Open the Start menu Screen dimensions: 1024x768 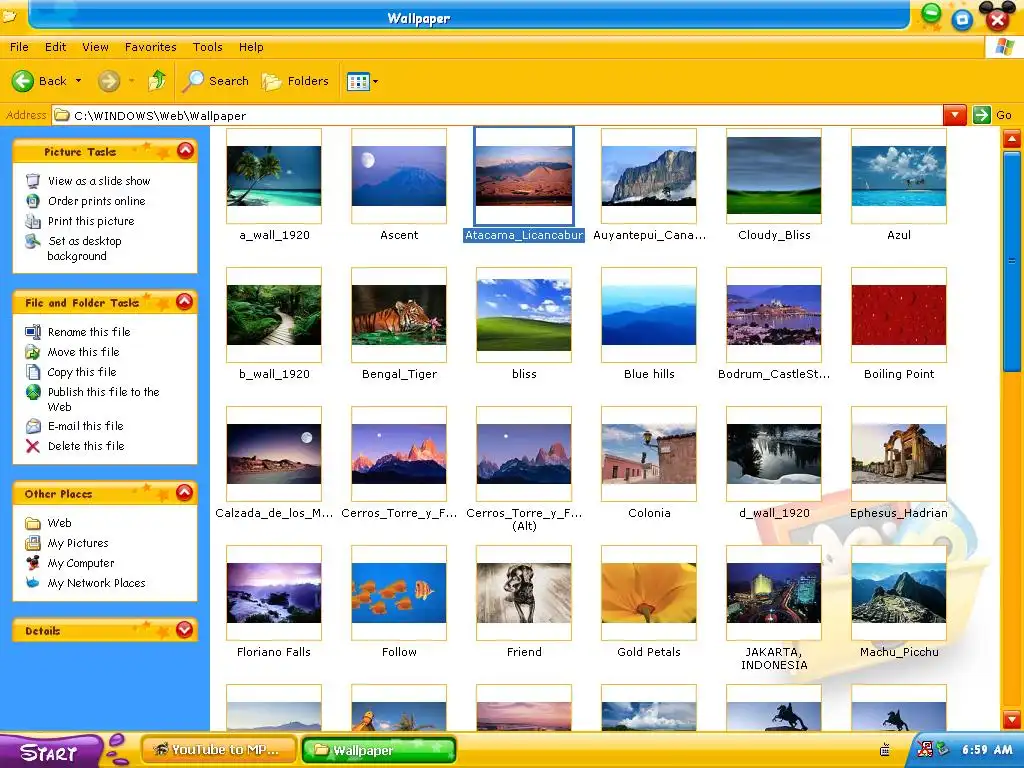click(50, 752)
